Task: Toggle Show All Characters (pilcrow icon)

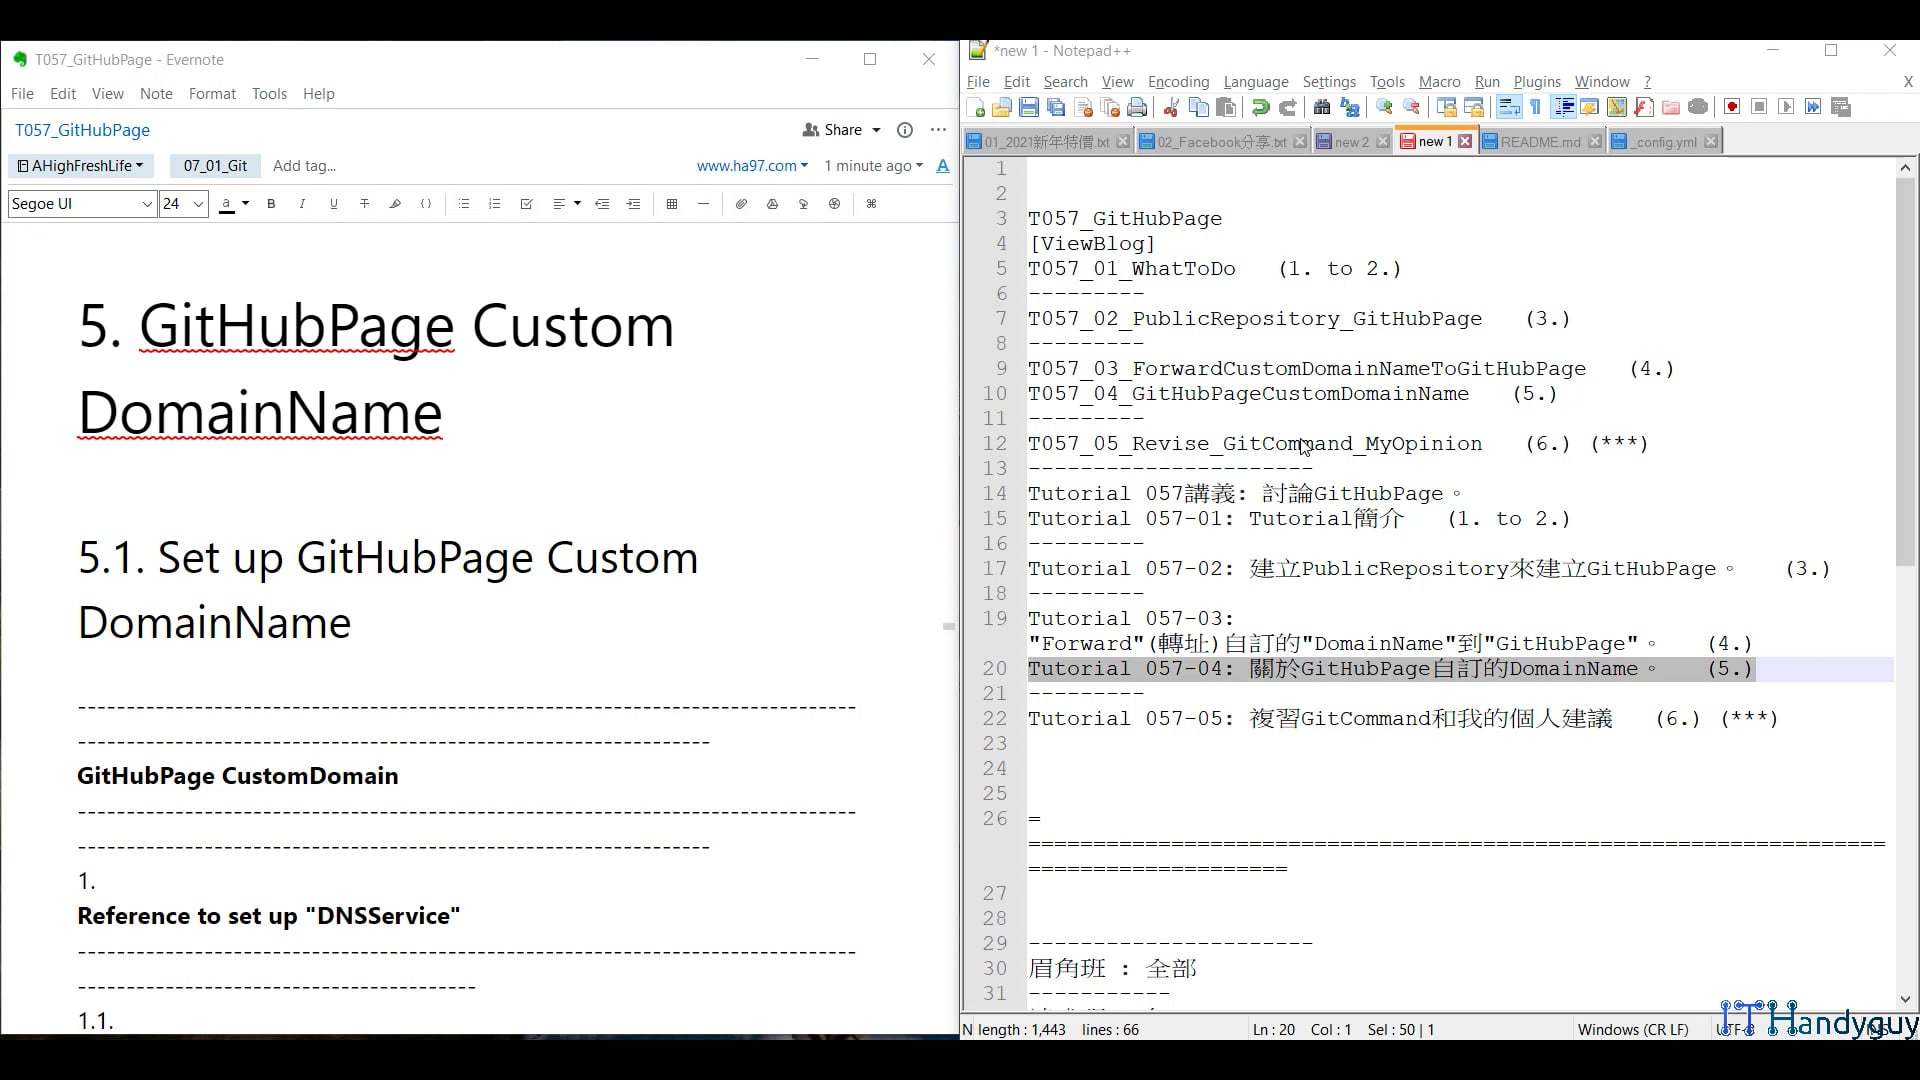Action: coord(1537,107)
